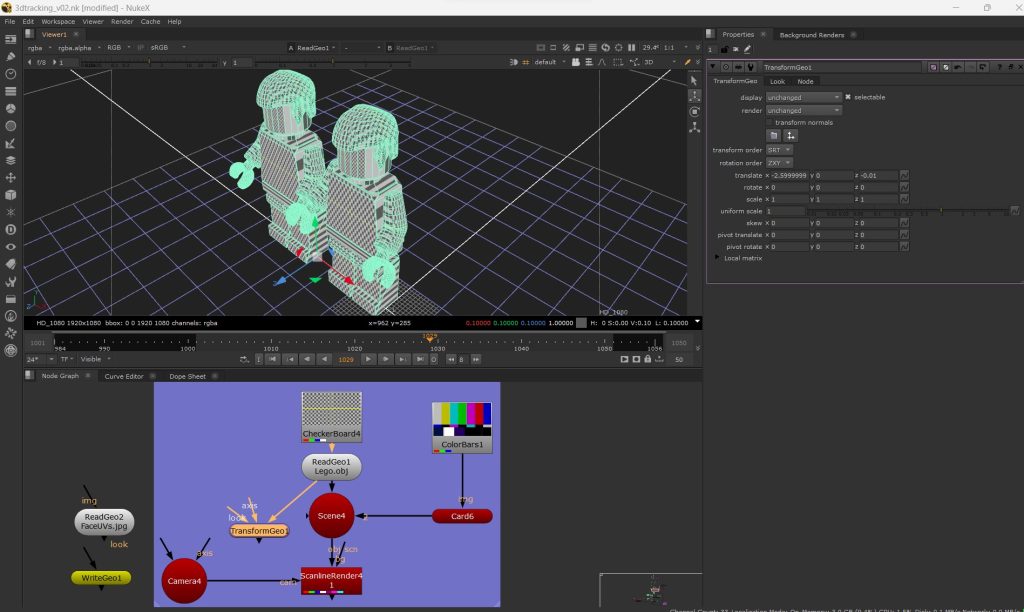
Task: Expand the Local matrix section
Action: click(x=717, y=258)
